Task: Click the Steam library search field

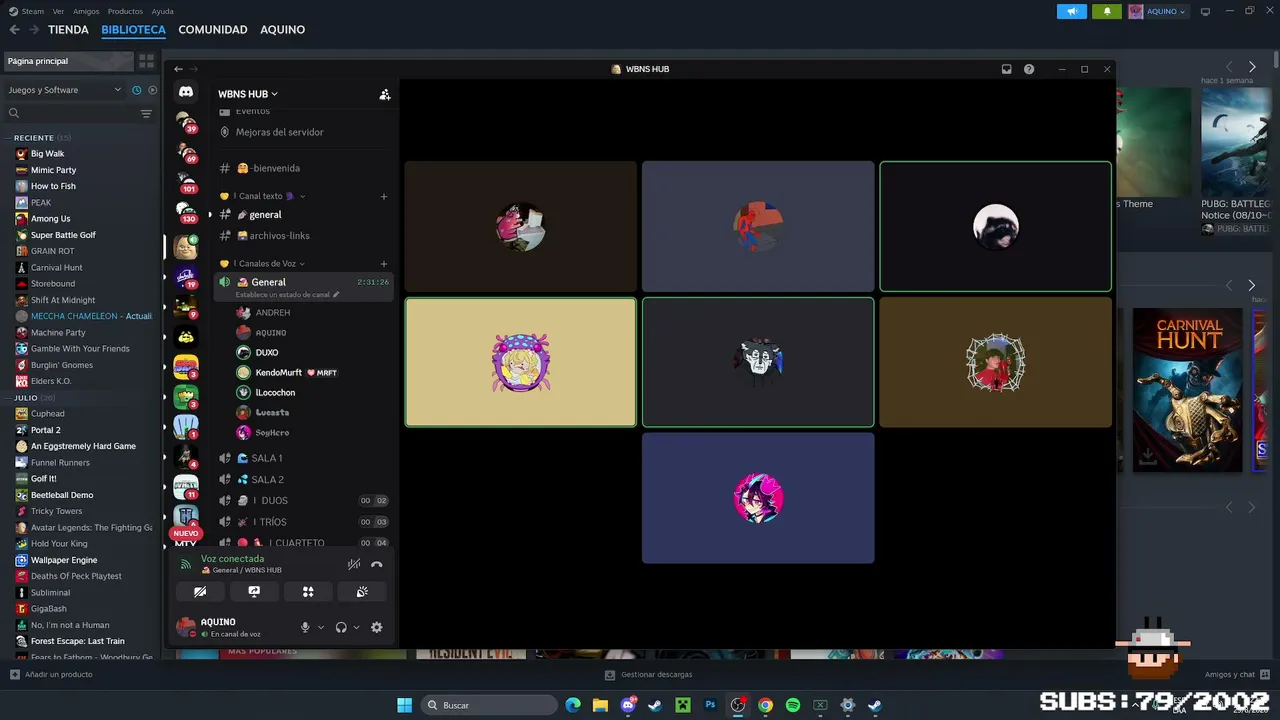Action: [70, 114]
